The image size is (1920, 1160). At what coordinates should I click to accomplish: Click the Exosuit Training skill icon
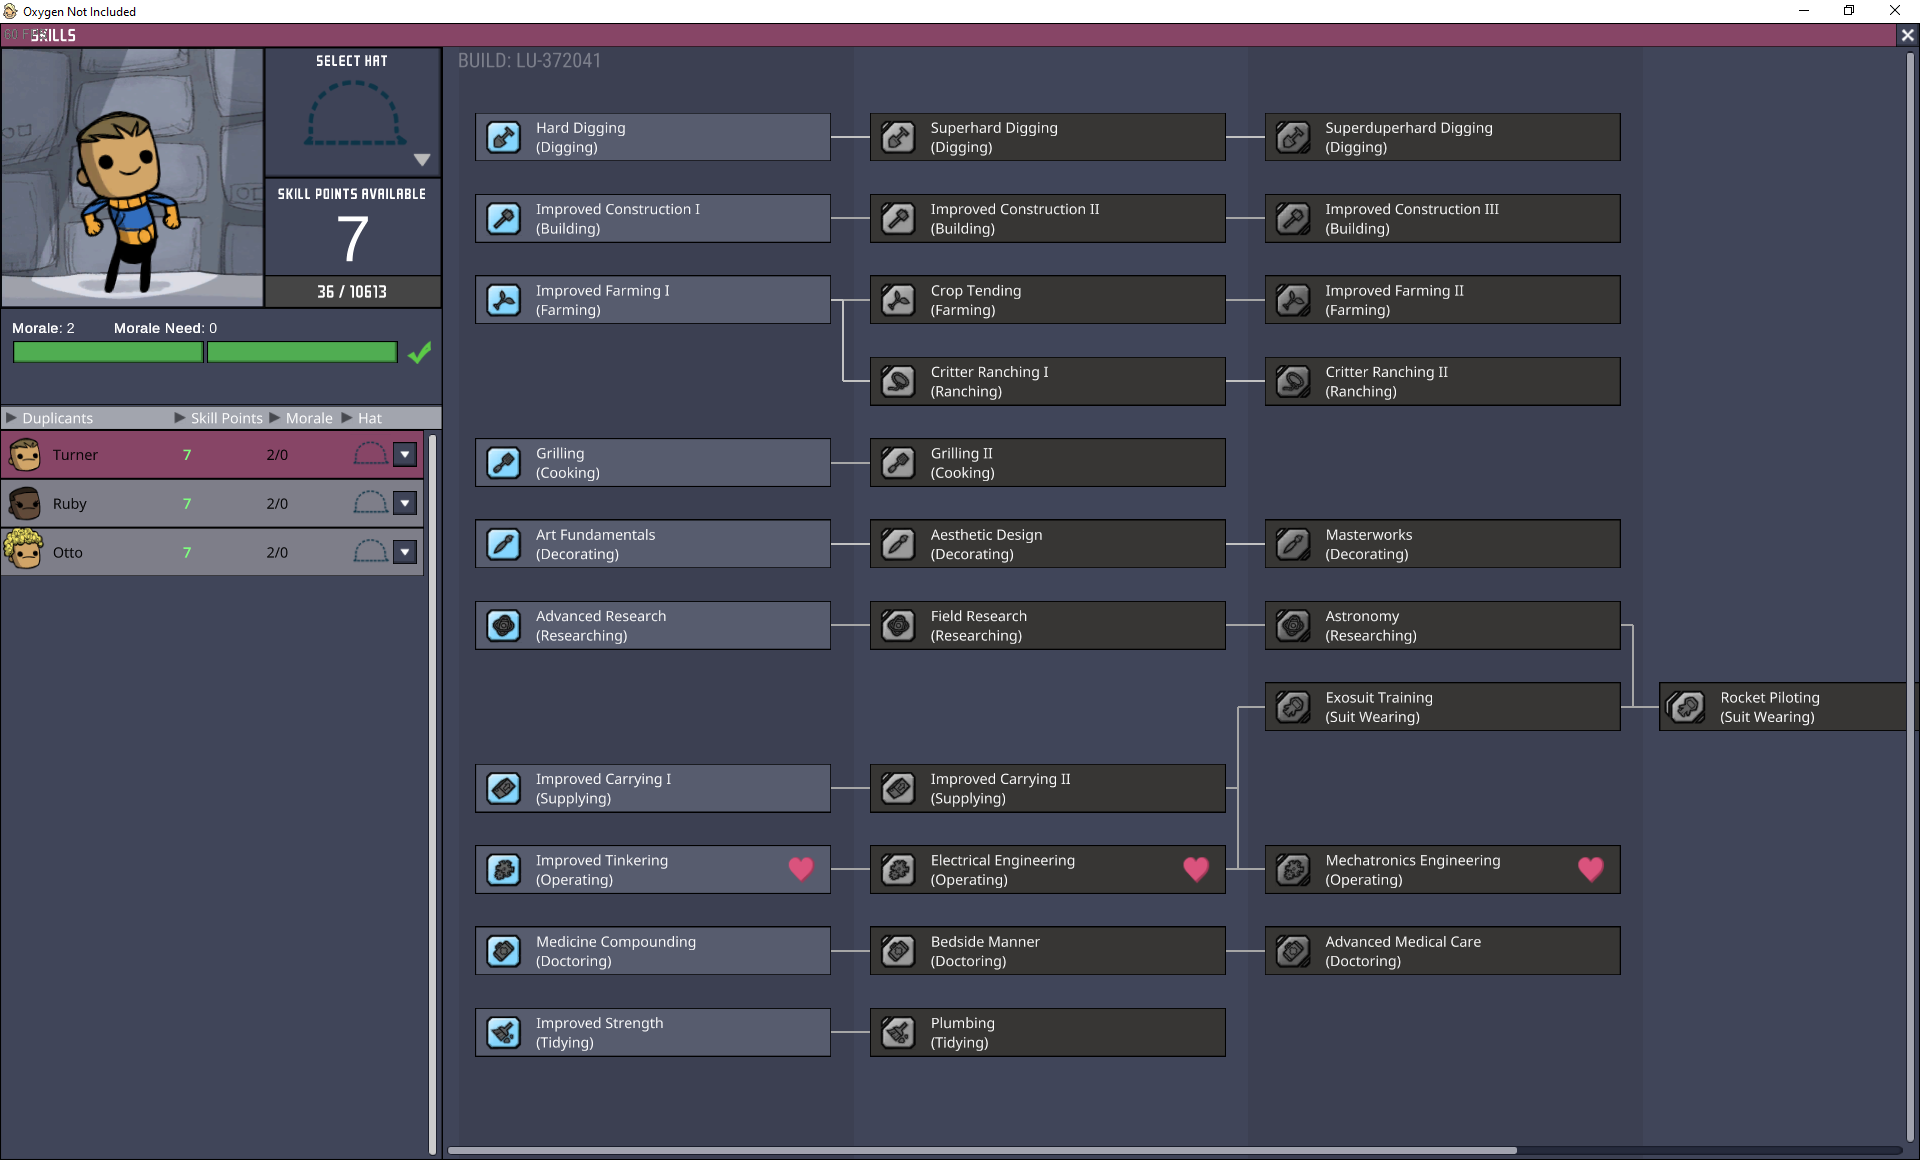click(x=1293, y=707)
